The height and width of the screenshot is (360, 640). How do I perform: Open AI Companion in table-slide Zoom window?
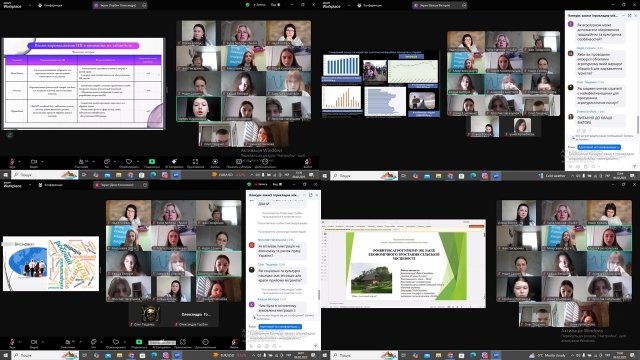point(174,162)
